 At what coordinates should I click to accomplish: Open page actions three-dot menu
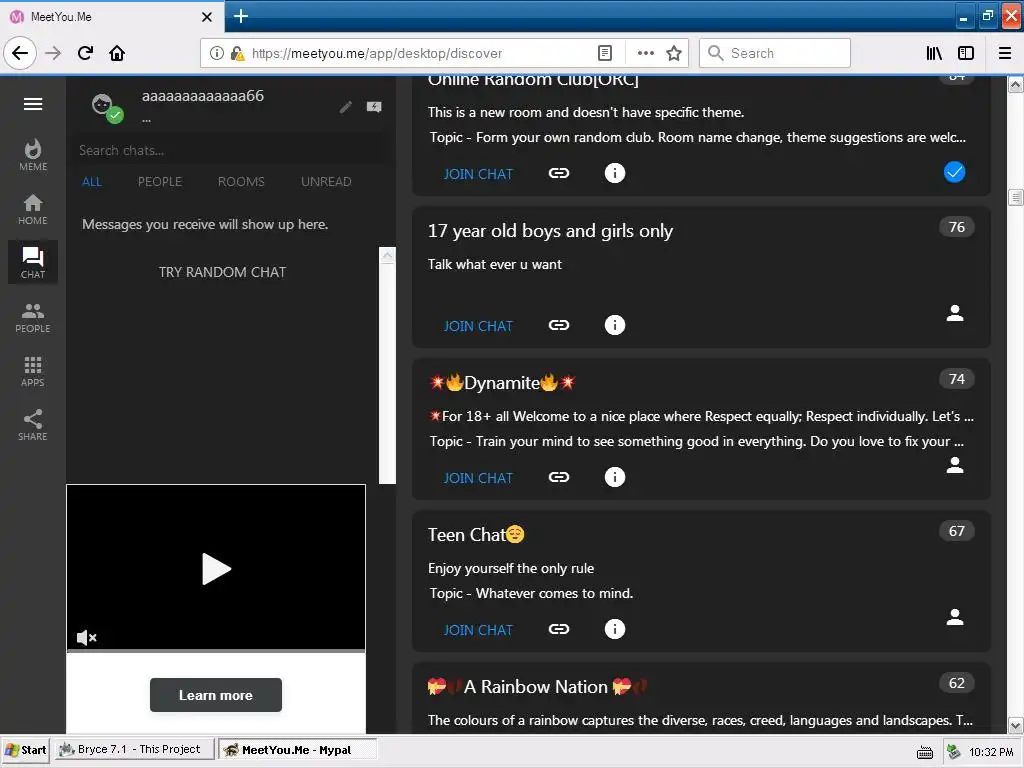click(x=645, y=53)
